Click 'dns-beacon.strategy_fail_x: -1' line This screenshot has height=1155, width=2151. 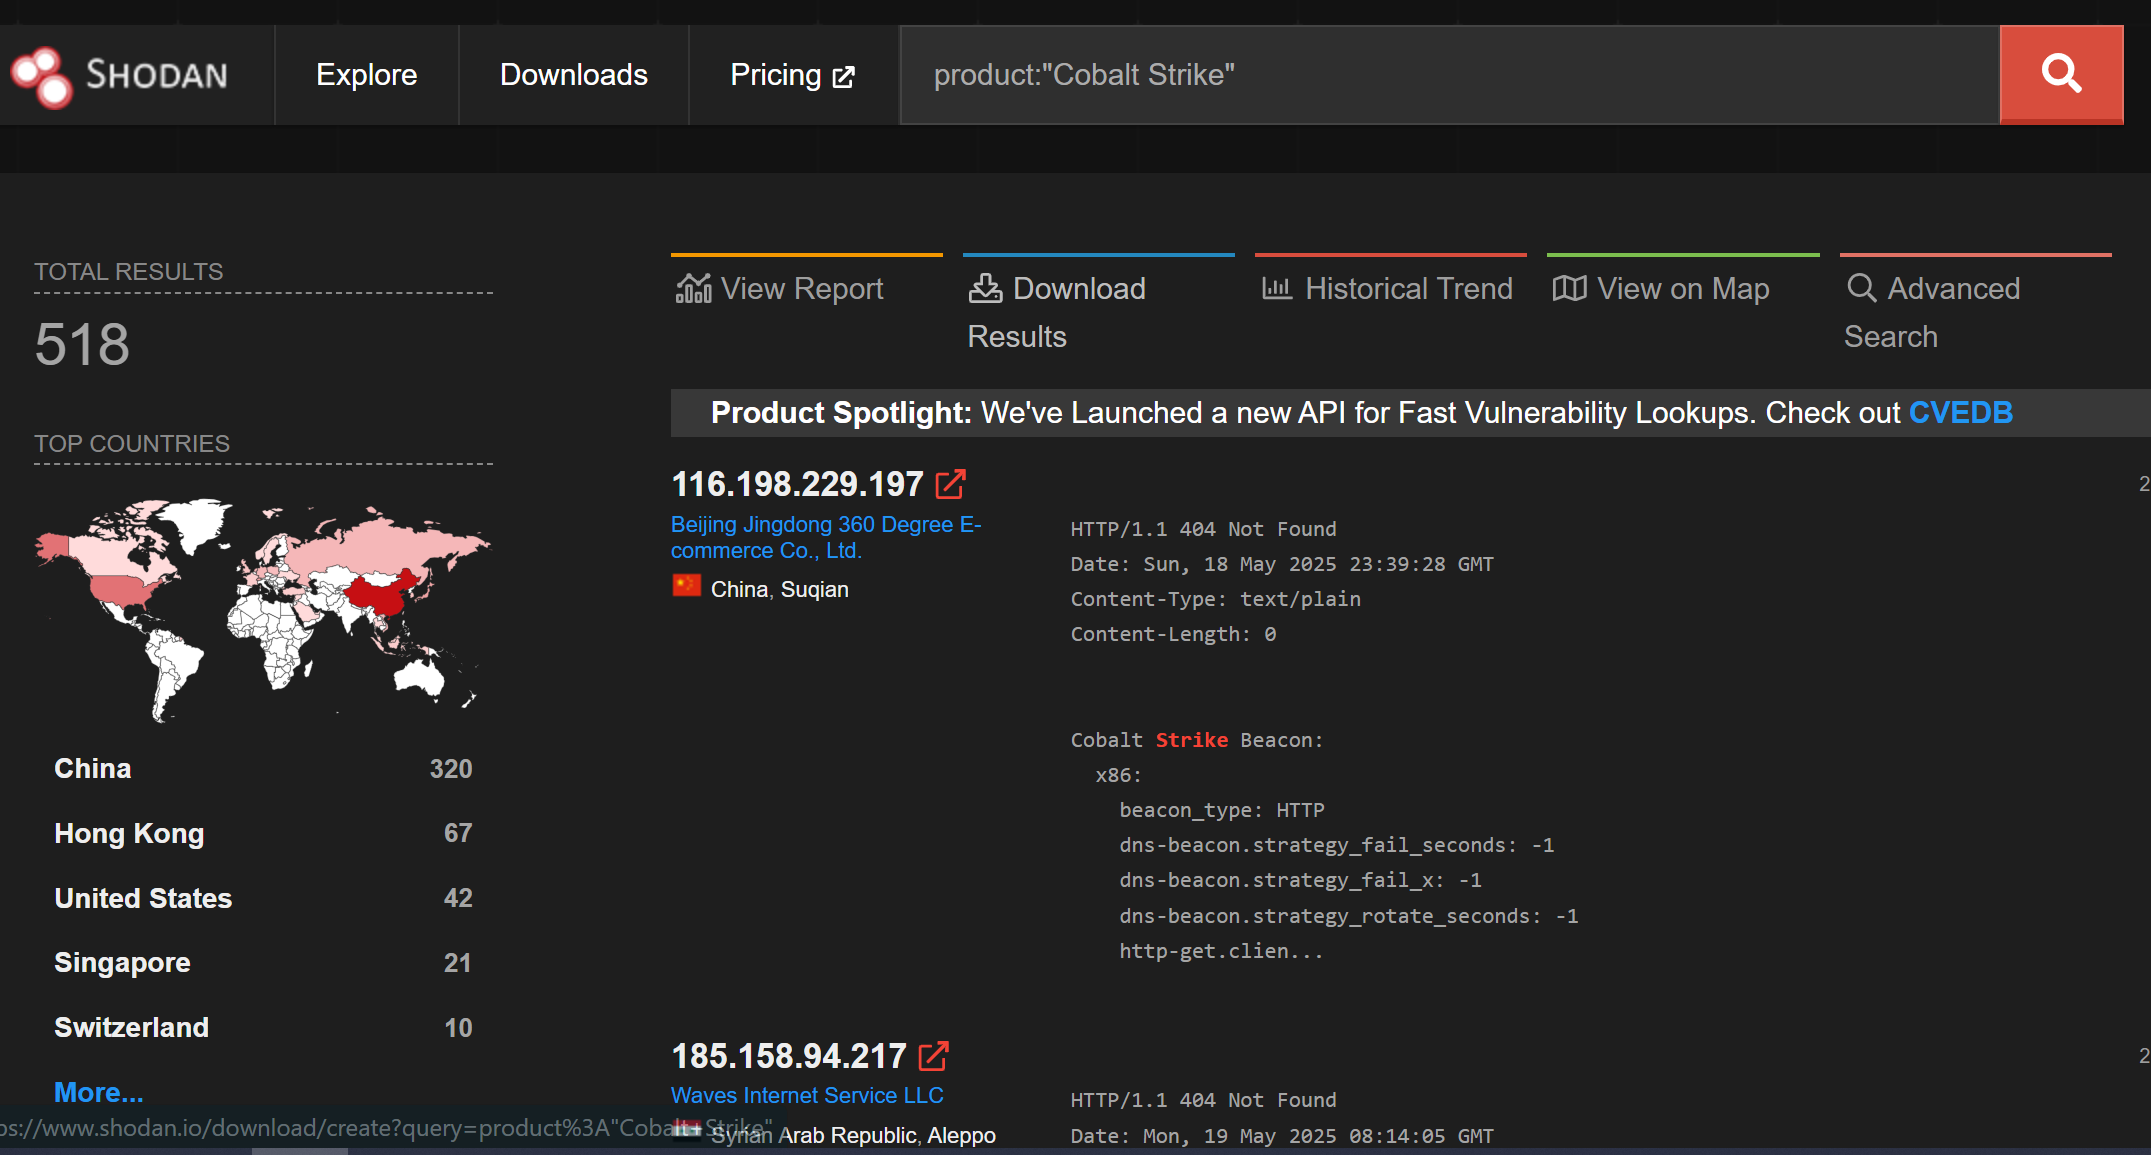(1300, 880)
